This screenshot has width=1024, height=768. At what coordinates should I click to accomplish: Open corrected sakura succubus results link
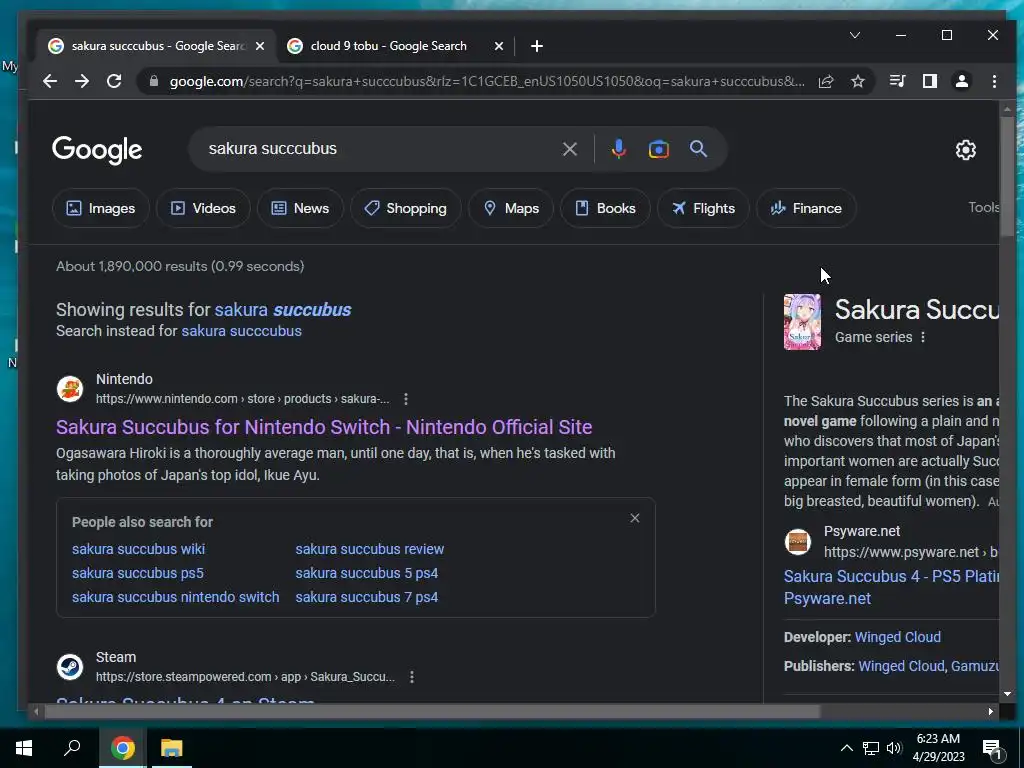[283, 310]
